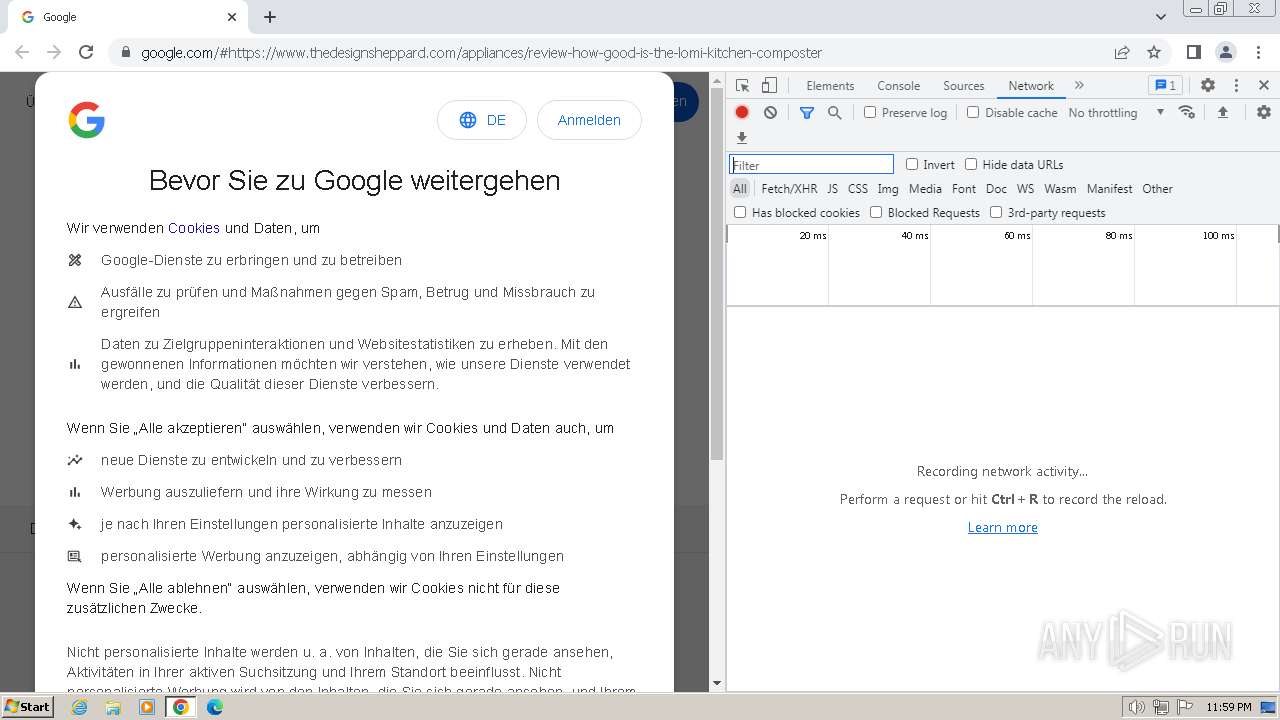Image resolution: width=1280 pixels, height=720 pixels.
Task: Filter requests by Font type
Action: click(964, 189)
